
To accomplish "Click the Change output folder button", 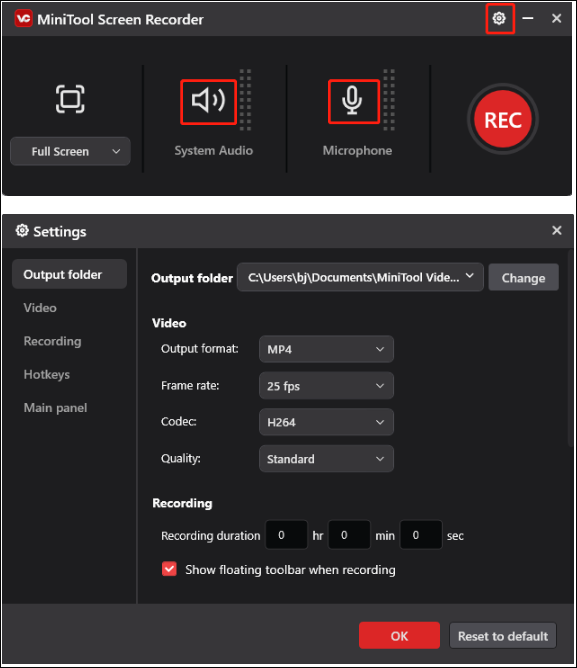I will pos(523,278).
